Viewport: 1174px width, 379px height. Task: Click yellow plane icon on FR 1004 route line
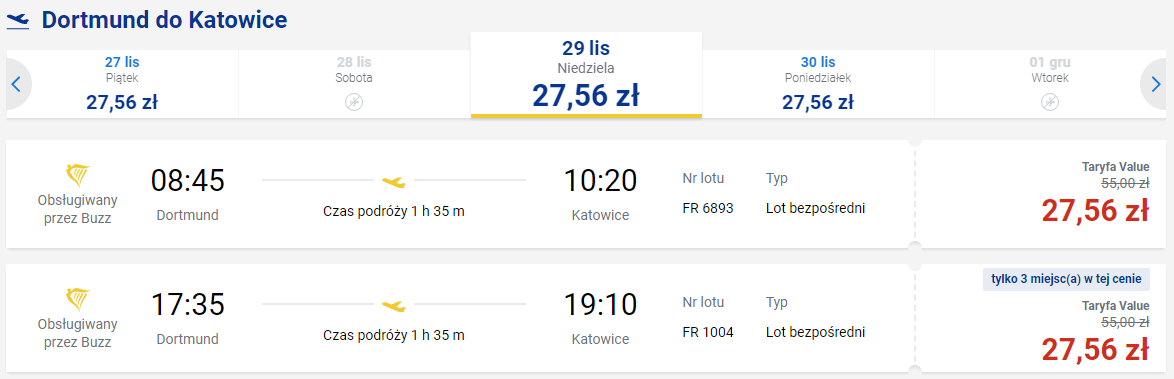point(394,305)
